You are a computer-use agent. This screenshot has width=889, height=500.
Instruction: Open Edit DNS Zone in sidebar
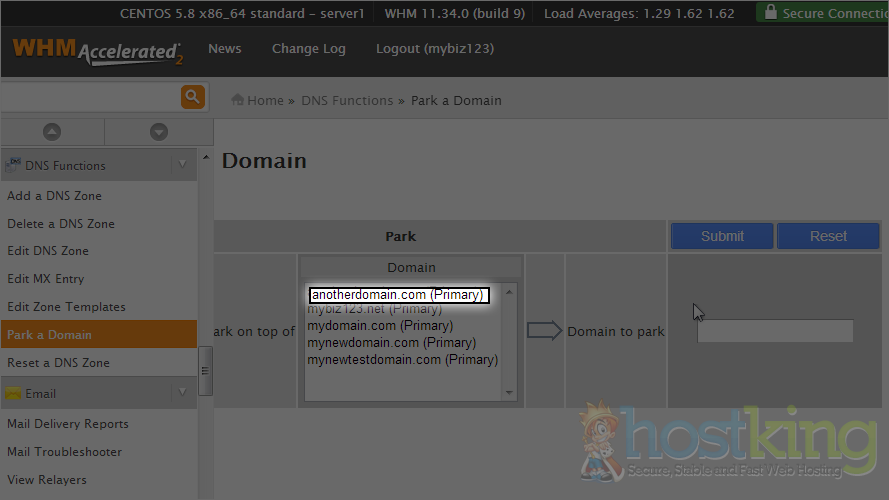[48, 251]
